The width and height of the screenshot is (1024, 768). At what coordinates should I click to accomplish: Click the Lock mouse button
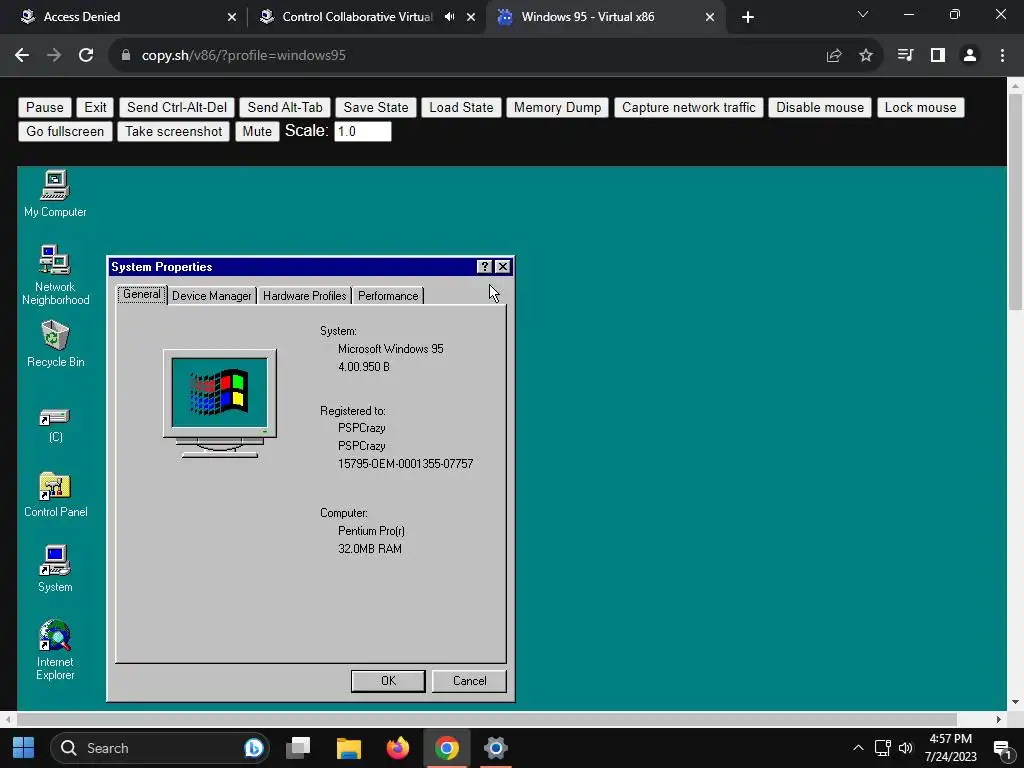pos(921,107)
